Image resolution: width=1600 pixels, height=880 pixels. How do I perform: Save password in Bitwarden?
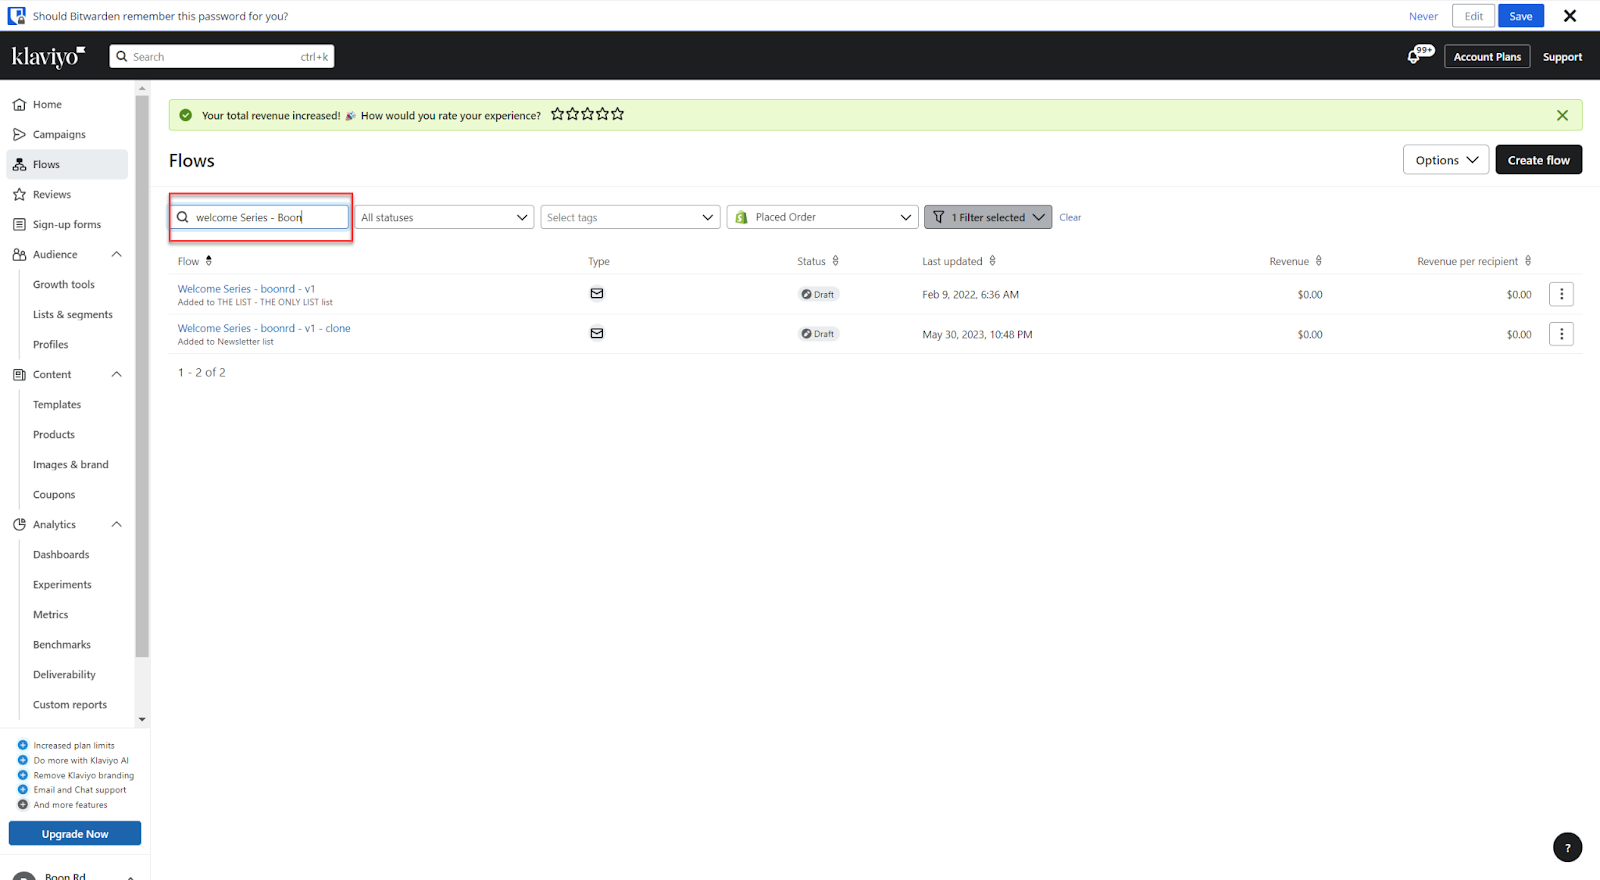pos(1520,16)
